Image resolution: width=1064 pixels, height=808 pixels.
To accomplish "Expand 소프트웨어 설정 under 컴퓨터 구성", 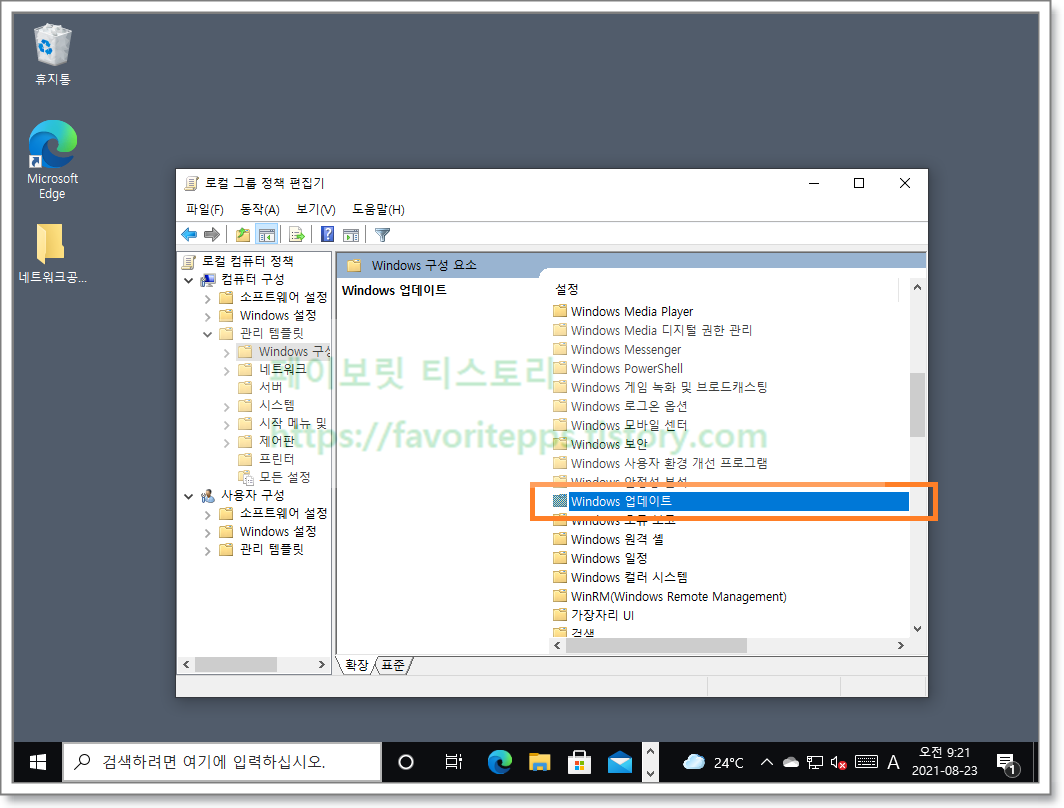I will [208, 298].
